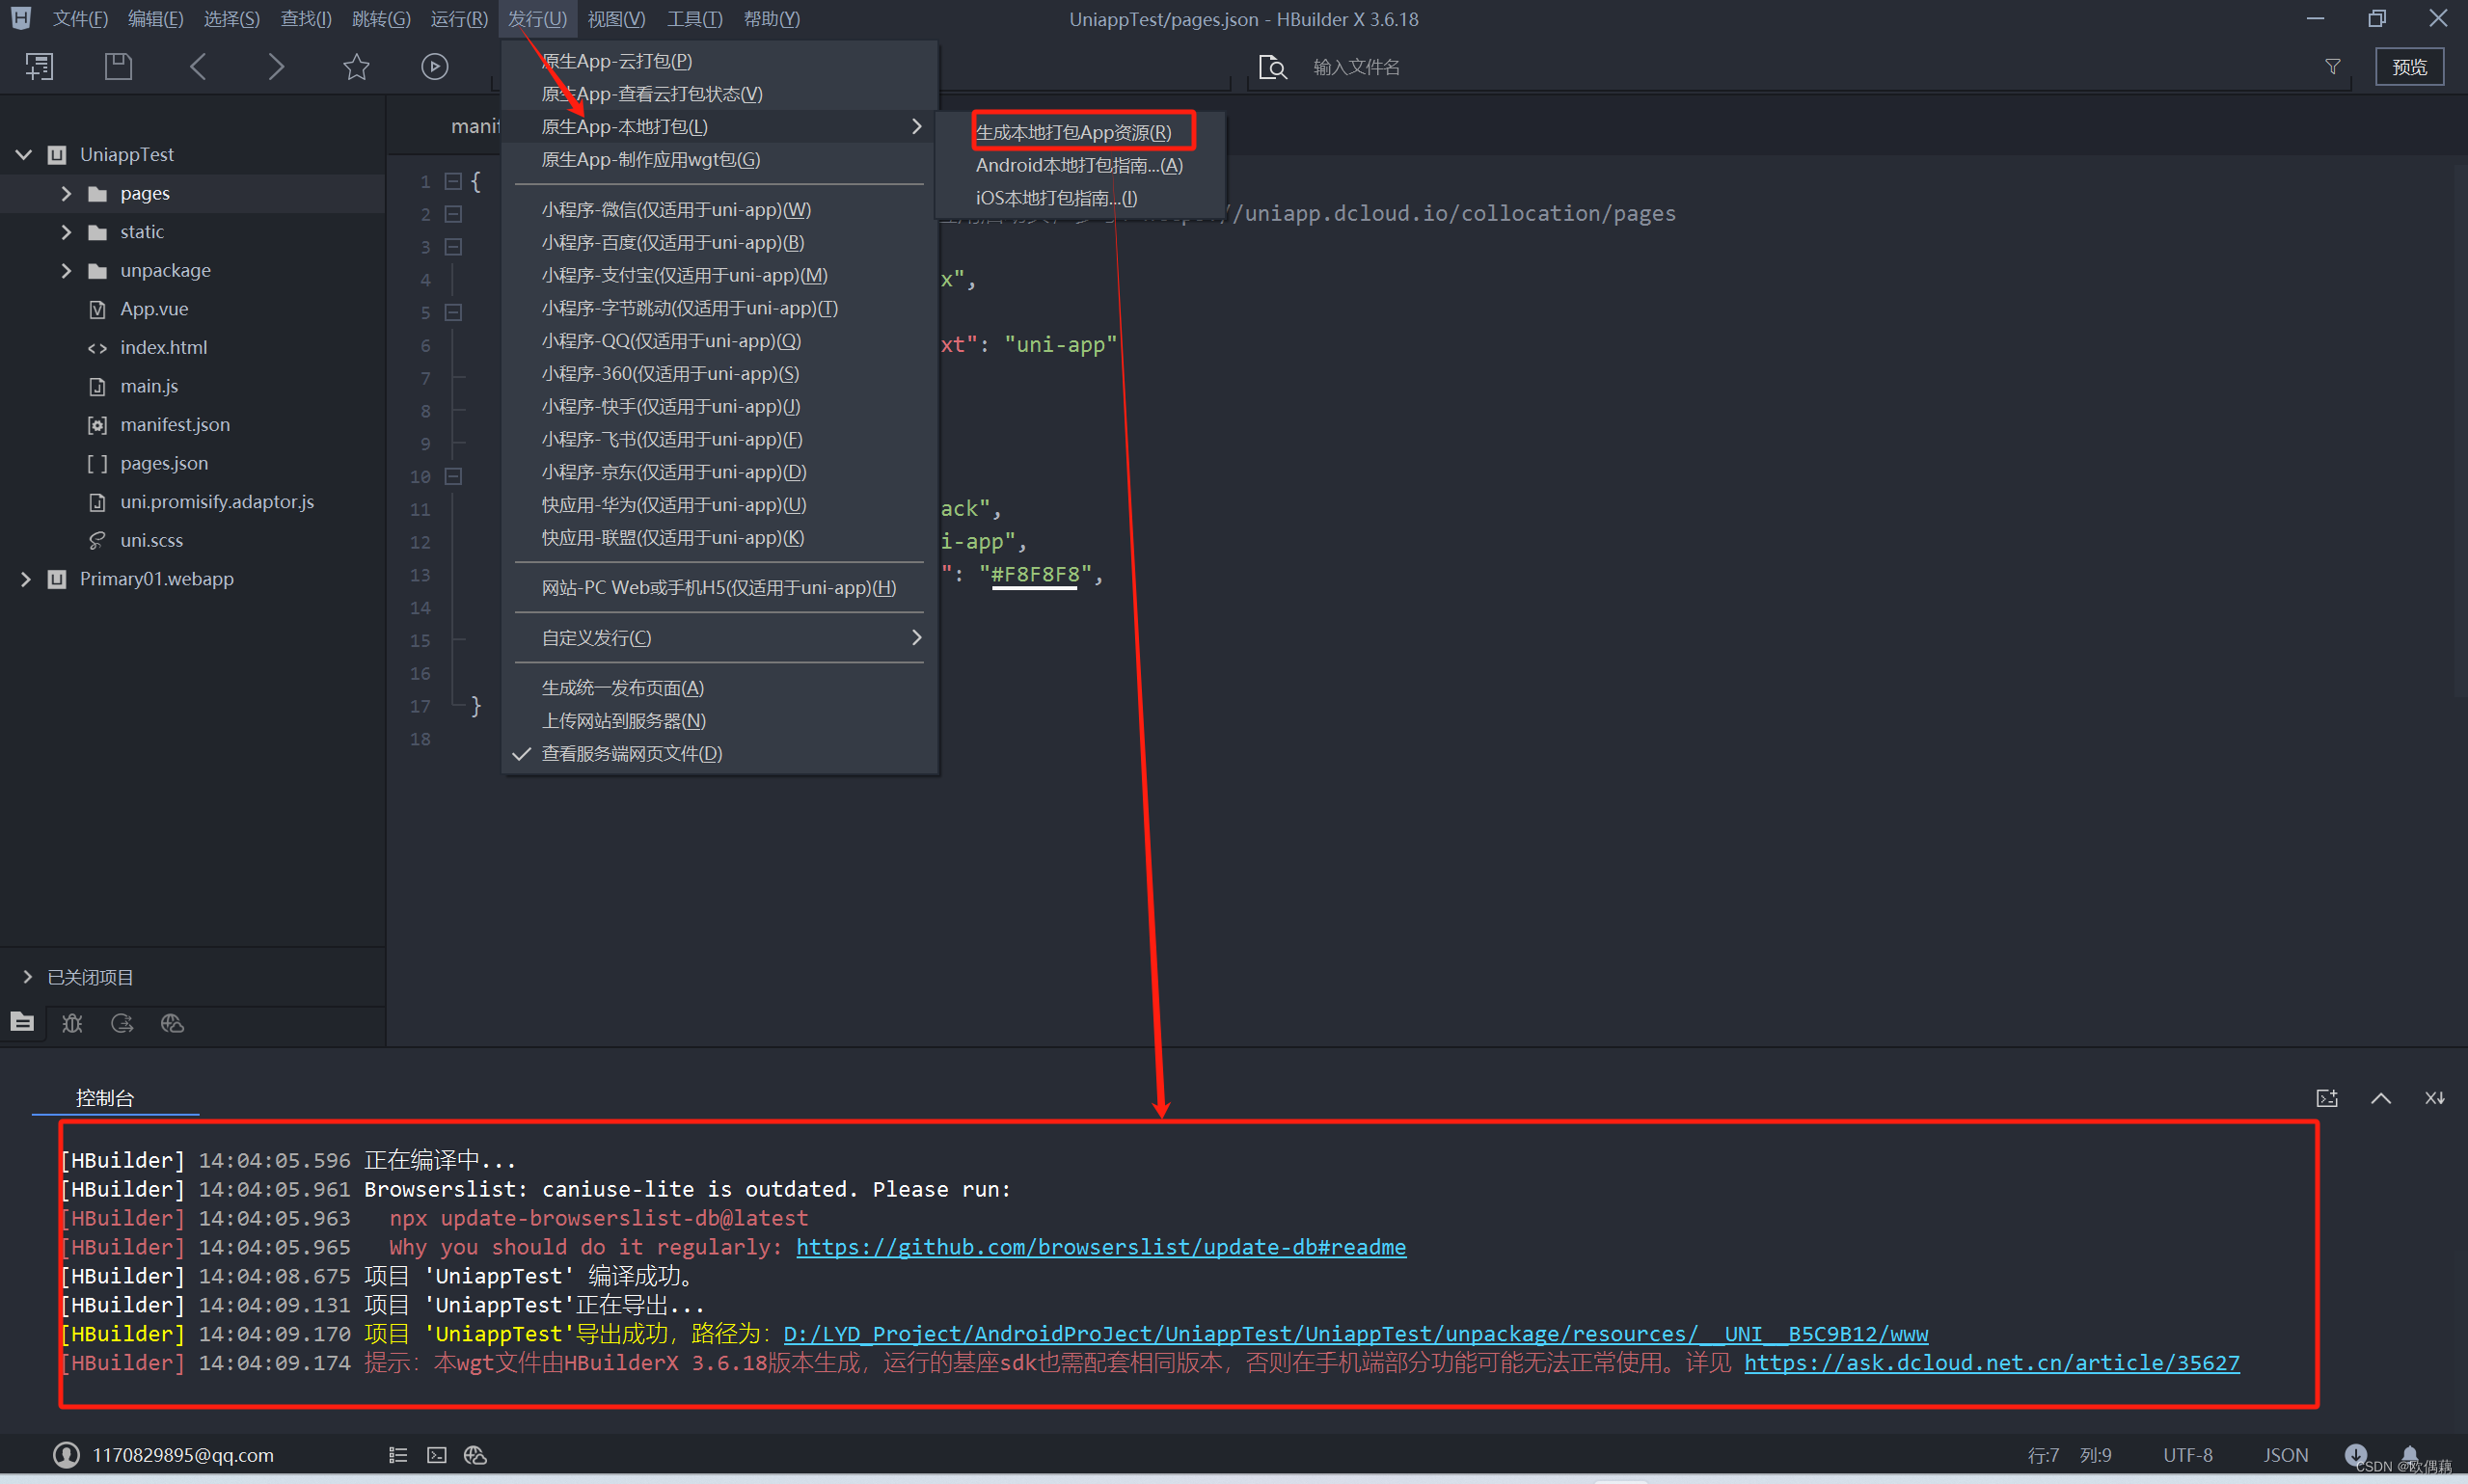Select the New File icon on toolbar
2468x1484 pixels.
(x=39, y=66)
